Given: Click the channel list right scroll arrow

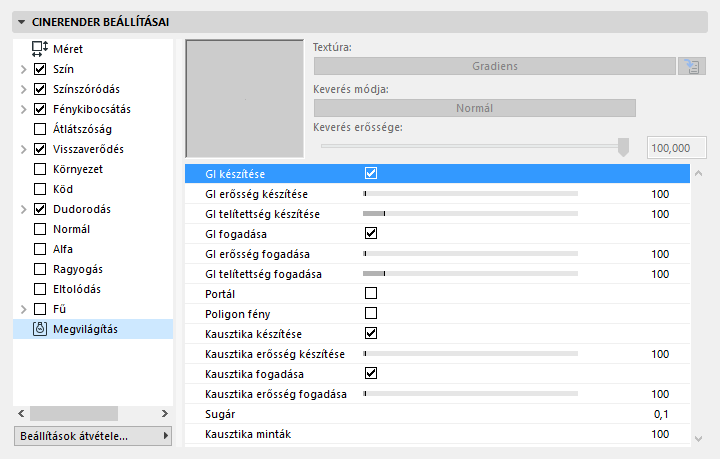Looking at the screenshot, I should point(165,414).
